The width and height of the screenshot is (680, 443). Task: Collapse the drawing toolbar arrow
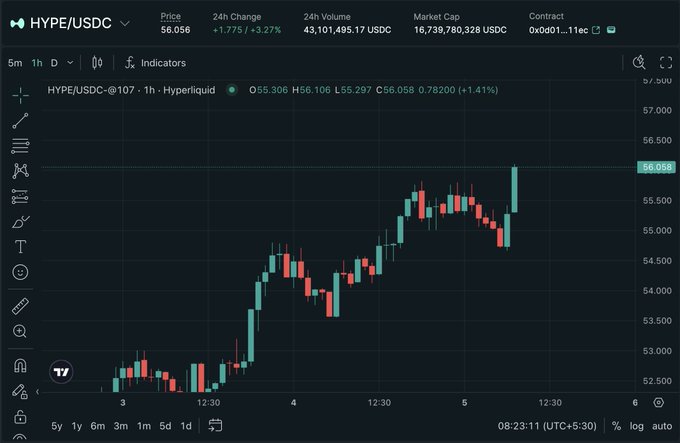38,392
